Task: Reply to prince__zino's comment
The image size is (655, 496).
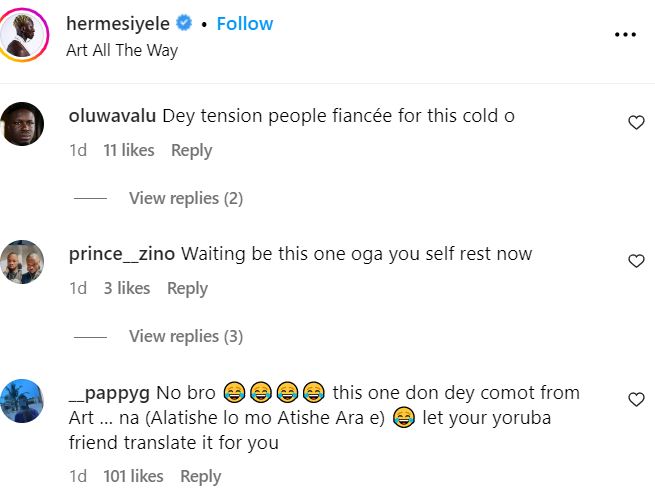Action: pos(187,288)
